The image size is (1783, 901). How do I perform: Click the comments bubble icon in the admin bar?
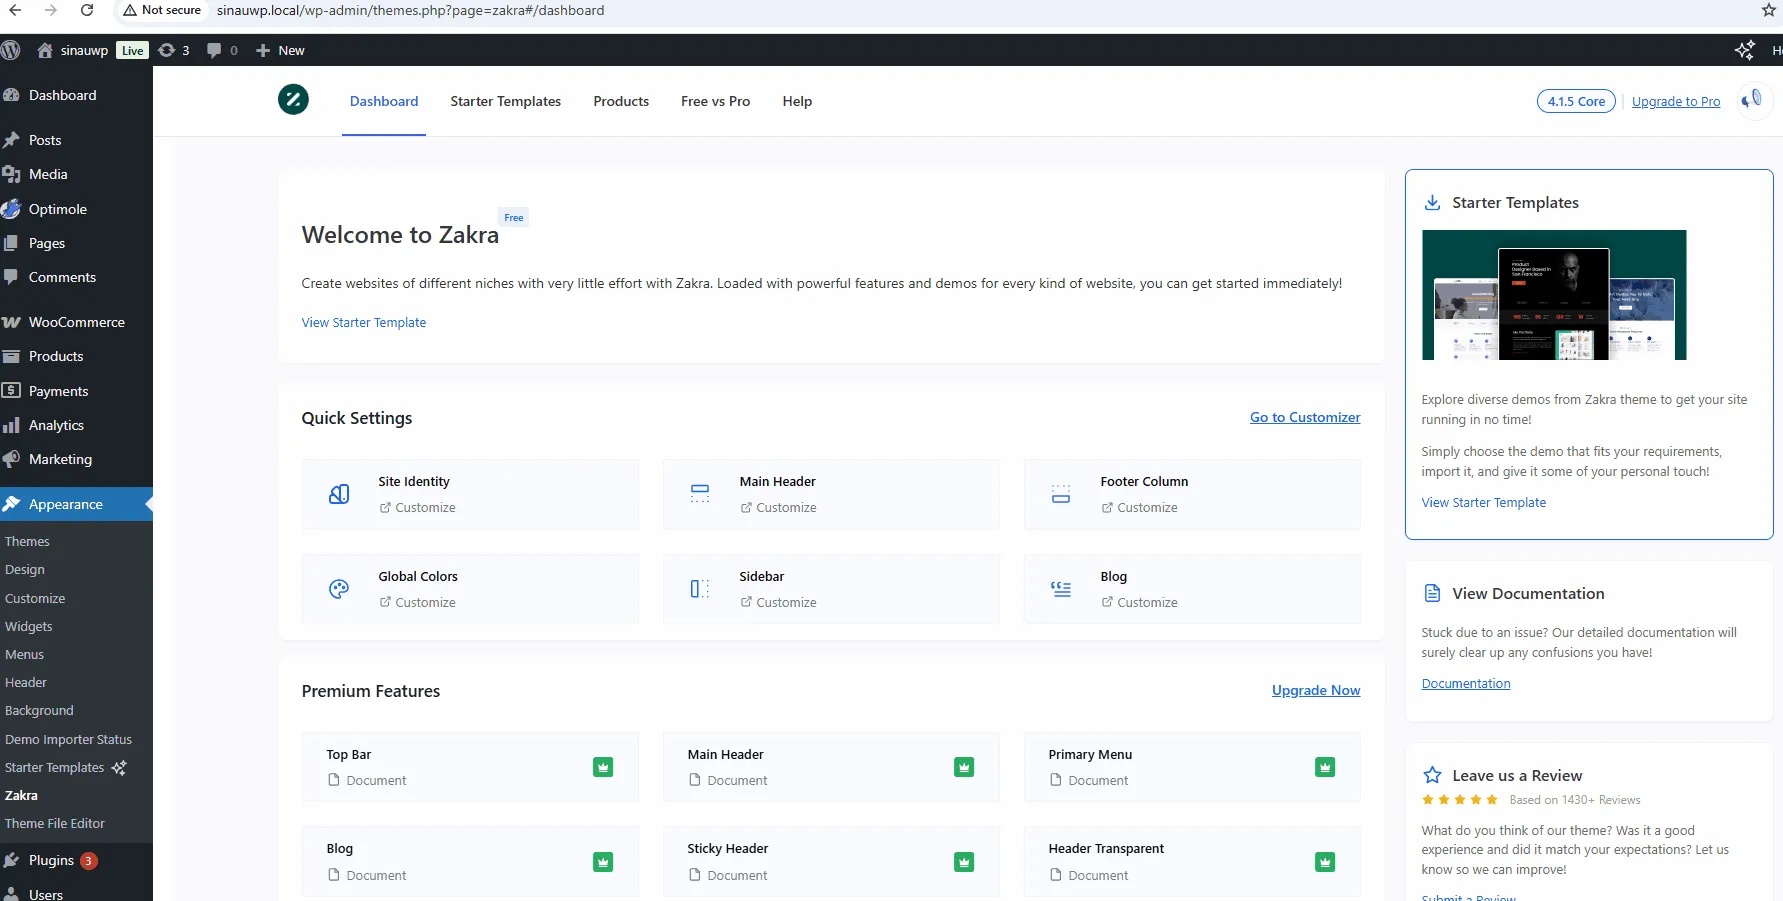[214, 50]
